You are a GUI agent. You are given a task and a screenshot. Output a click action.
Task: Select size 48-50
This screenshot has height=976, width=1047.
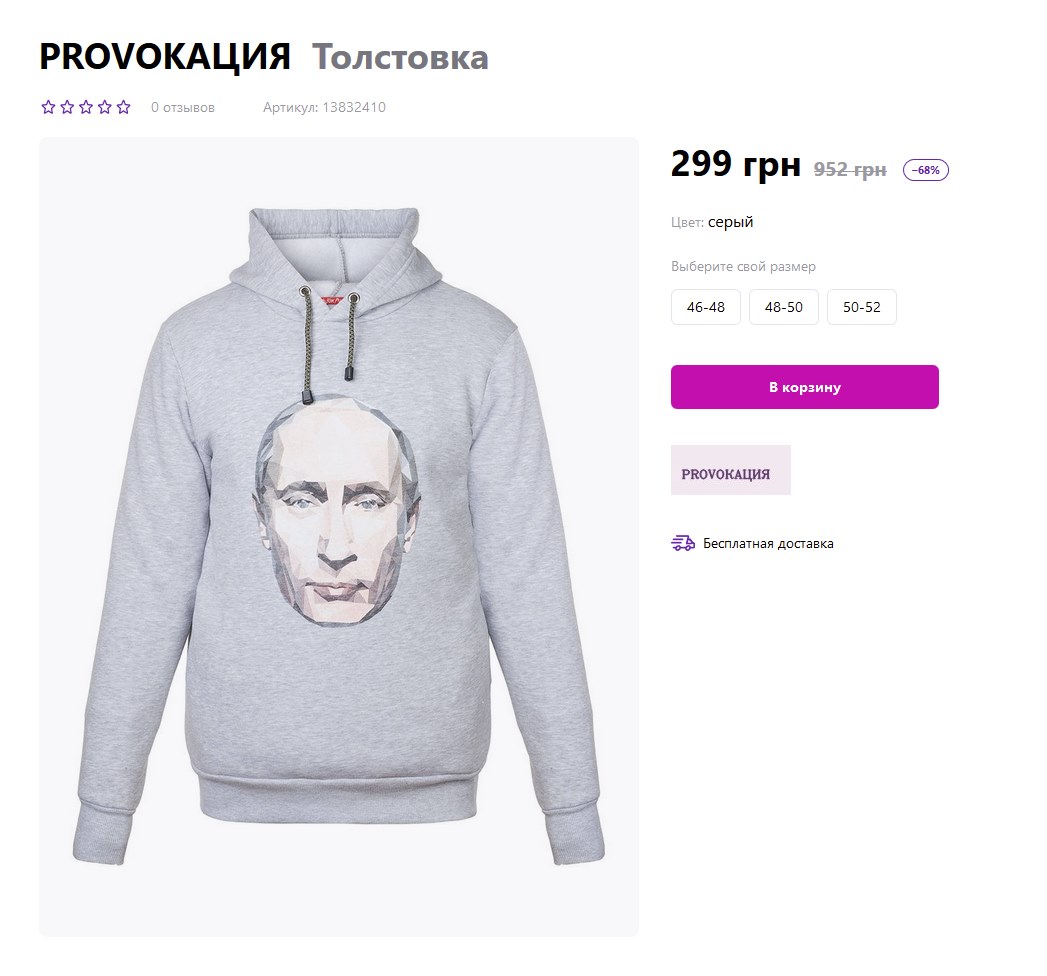784,307
